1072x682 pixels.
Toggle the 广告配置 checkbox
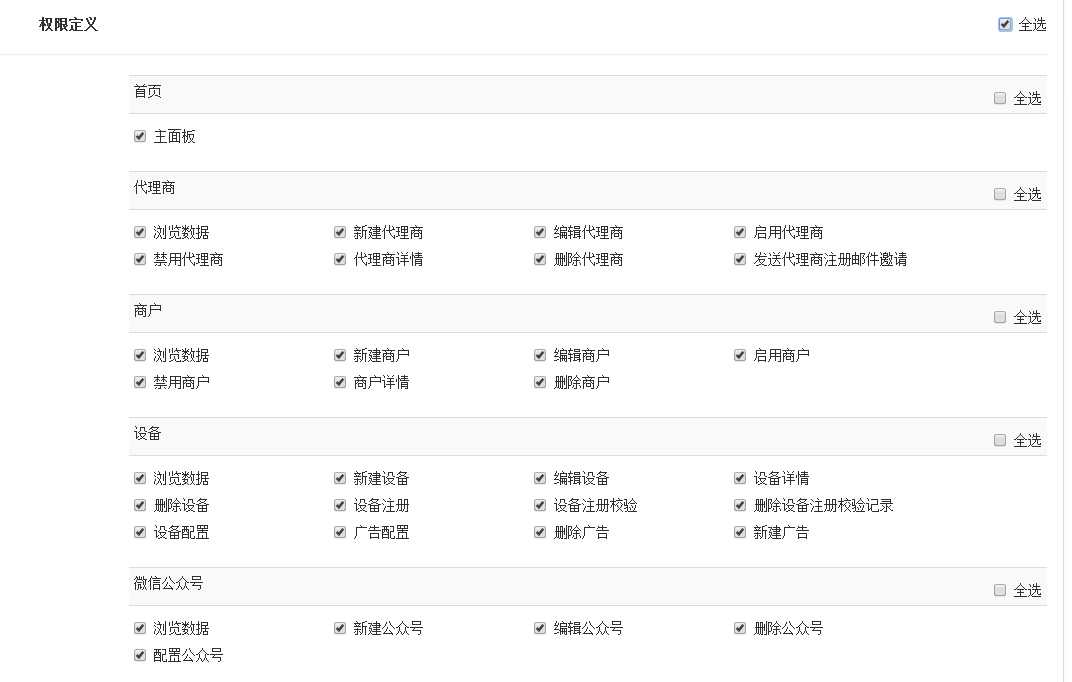340,532
